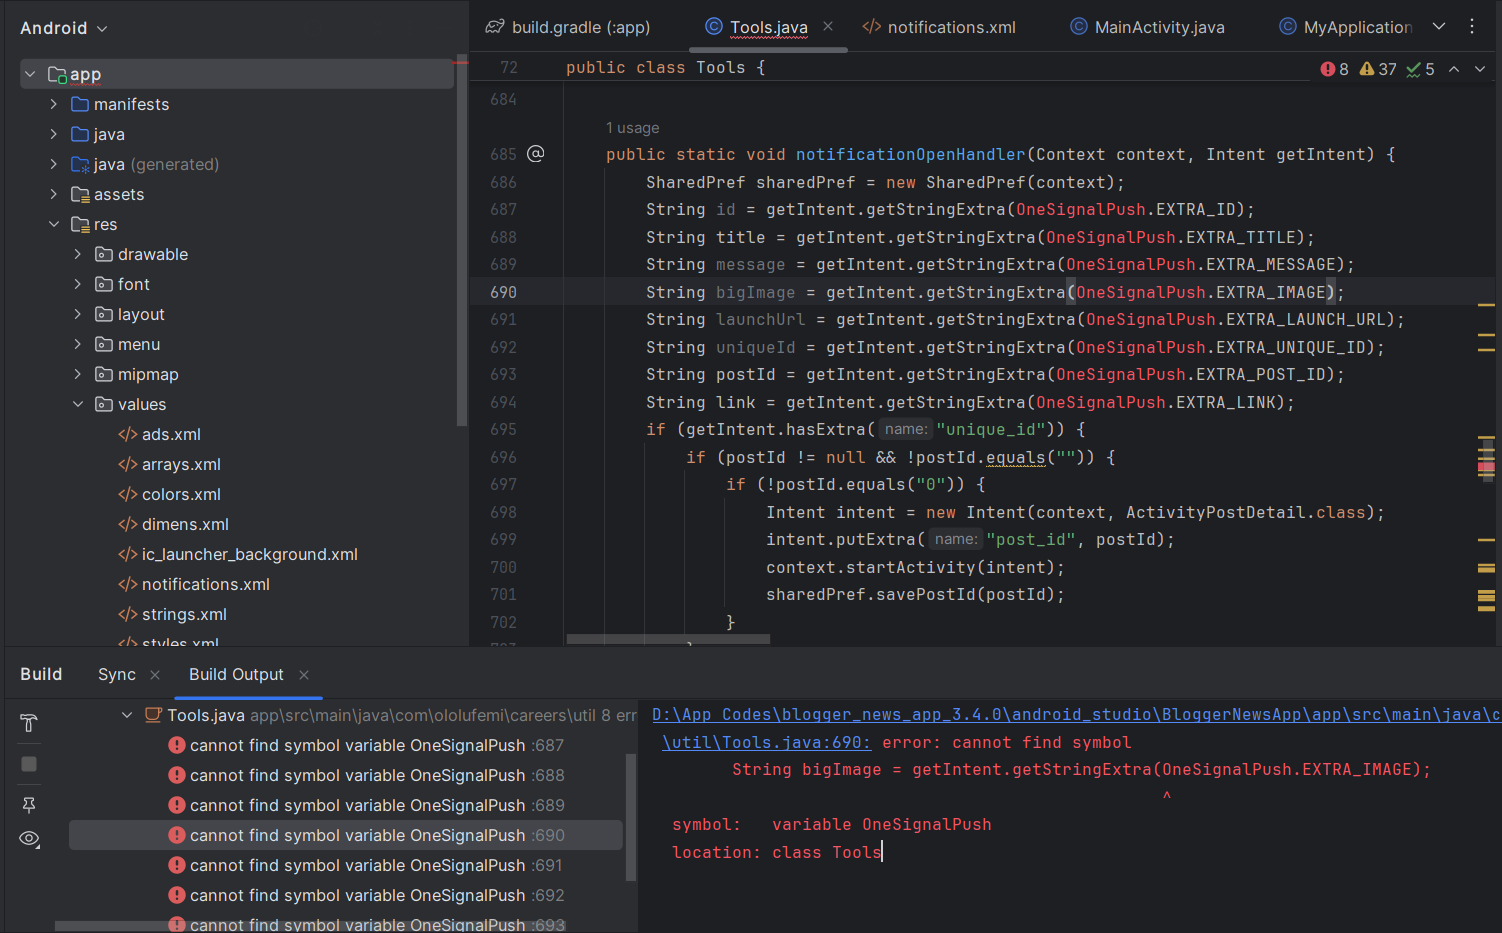Expand the layout folder
Image resolution: width=1502 pixels, height=933 pixels.
point(78,314)
